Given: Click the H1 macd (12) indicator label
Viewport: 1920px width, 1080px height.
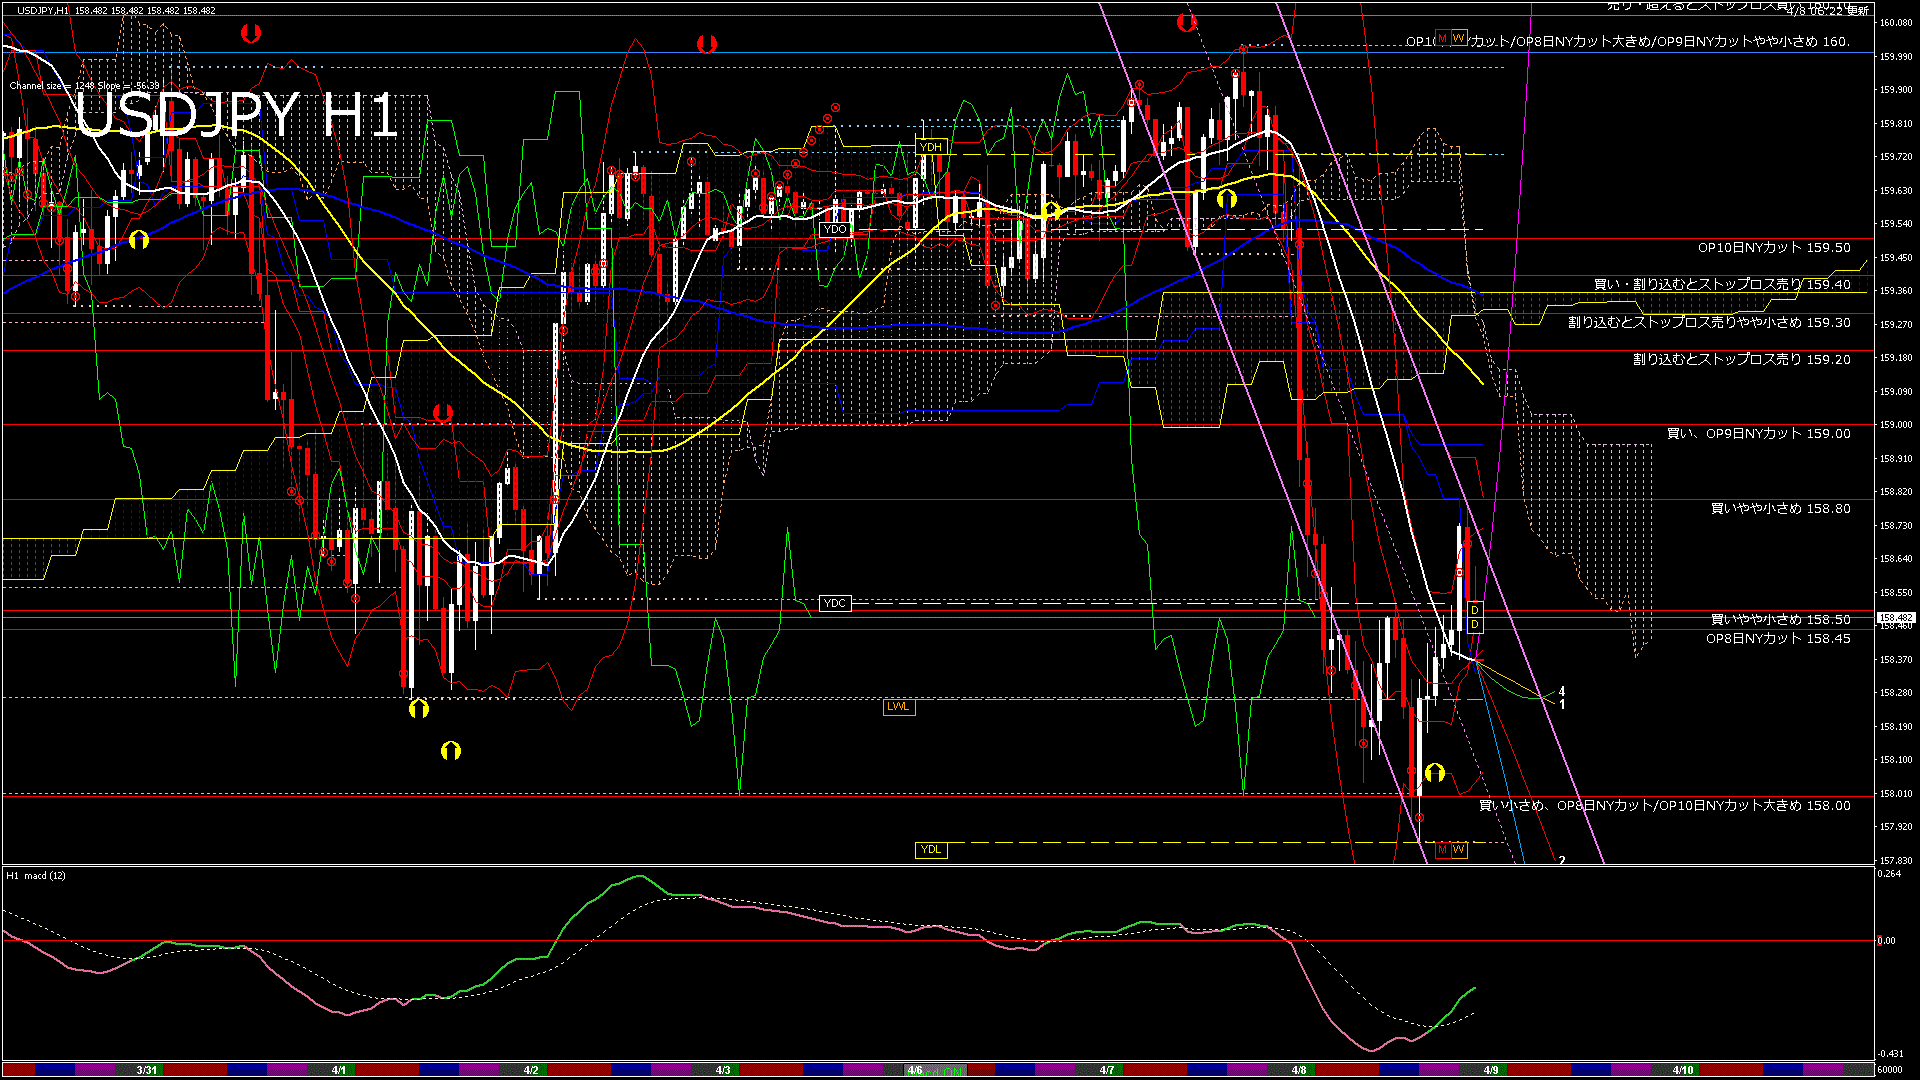Looking at the screenshot, I should pos(36,876).
